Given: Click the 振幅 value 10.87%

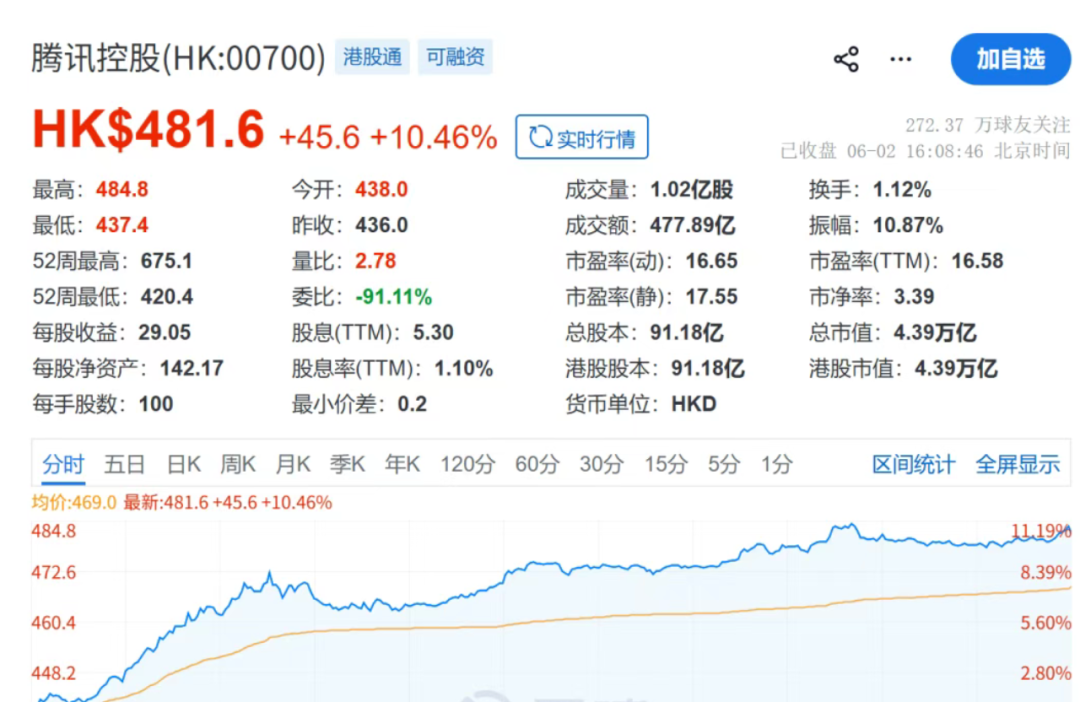Looking at the screenshot, I should (908, 225).
